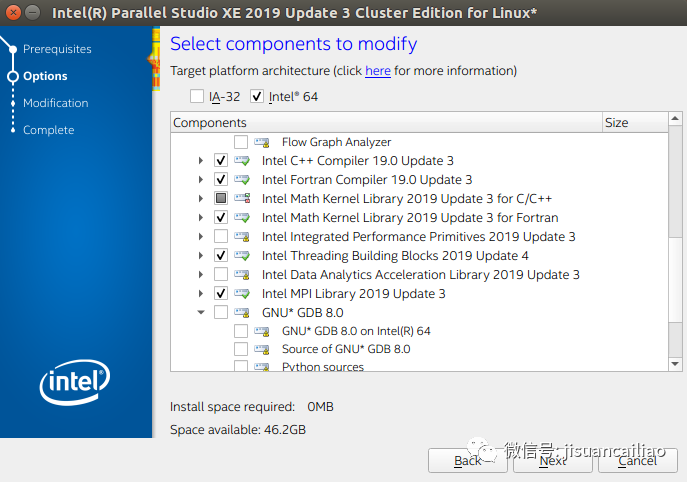Viewport: 687px width, 482px height.
Task: Click the GDB 8.0 on Intel(R) 64 icon
Action: coord(262,331)
